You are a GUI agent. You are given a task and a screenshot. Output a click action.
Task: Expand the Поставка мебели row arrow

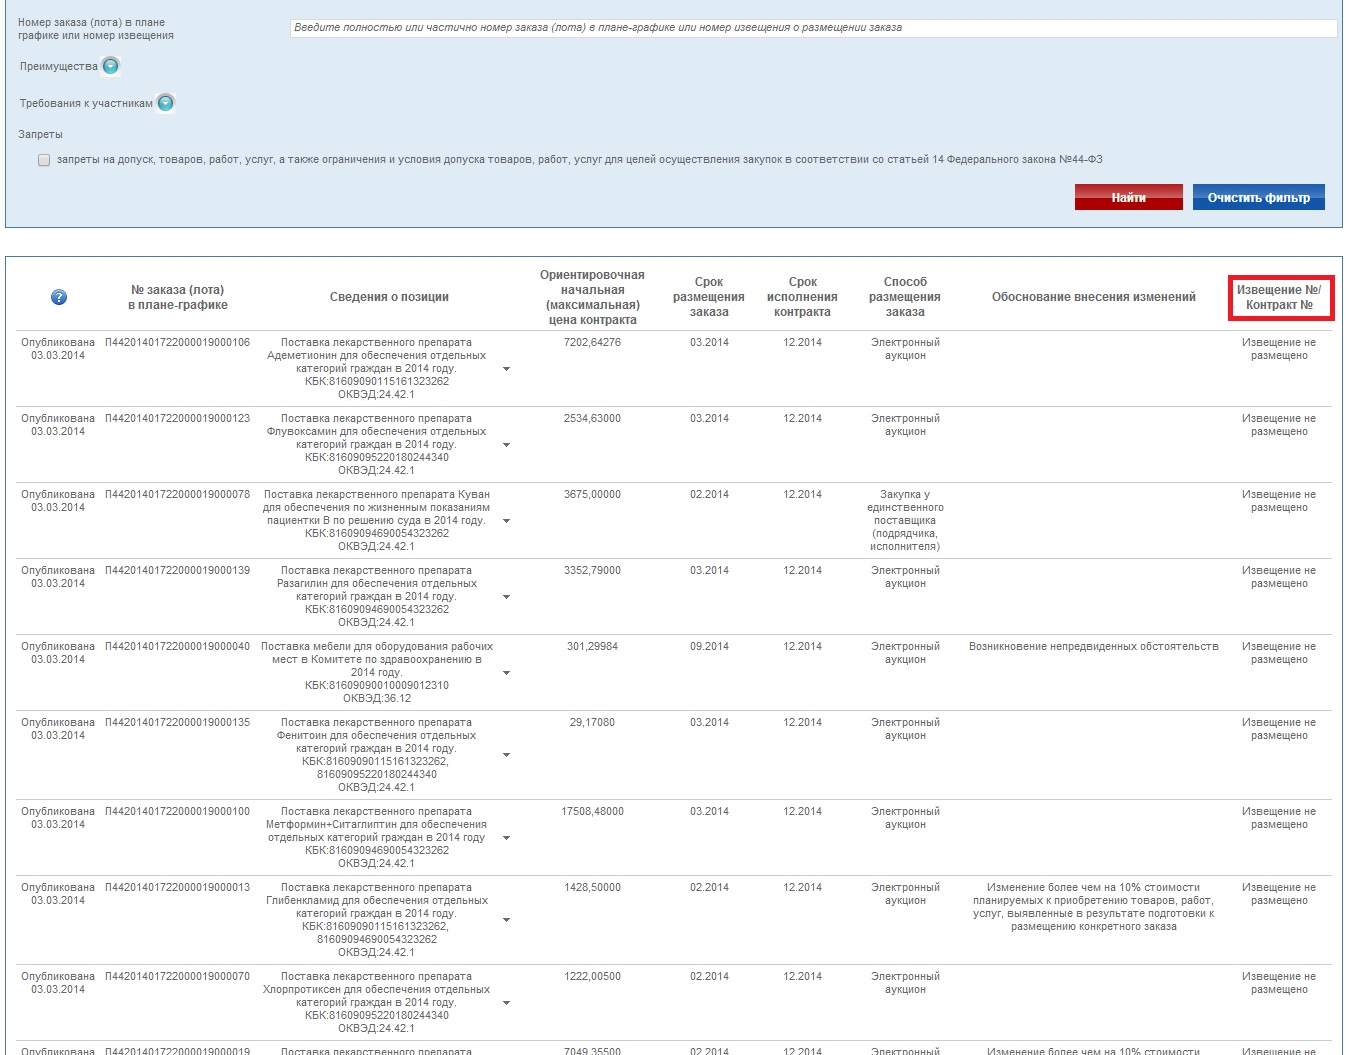[506, 673]
